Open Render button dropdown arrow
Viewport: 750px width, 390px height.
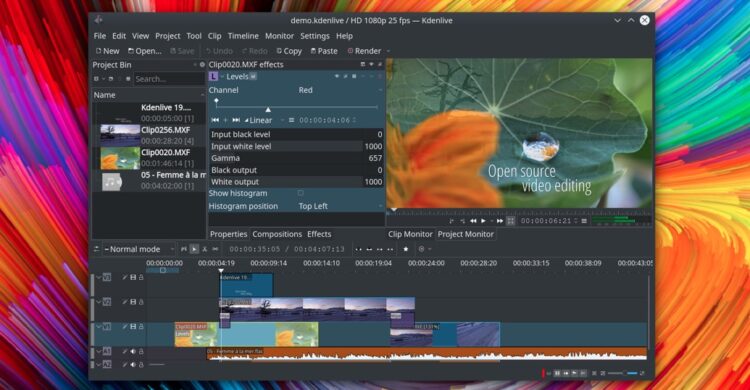tap(388, 51)
